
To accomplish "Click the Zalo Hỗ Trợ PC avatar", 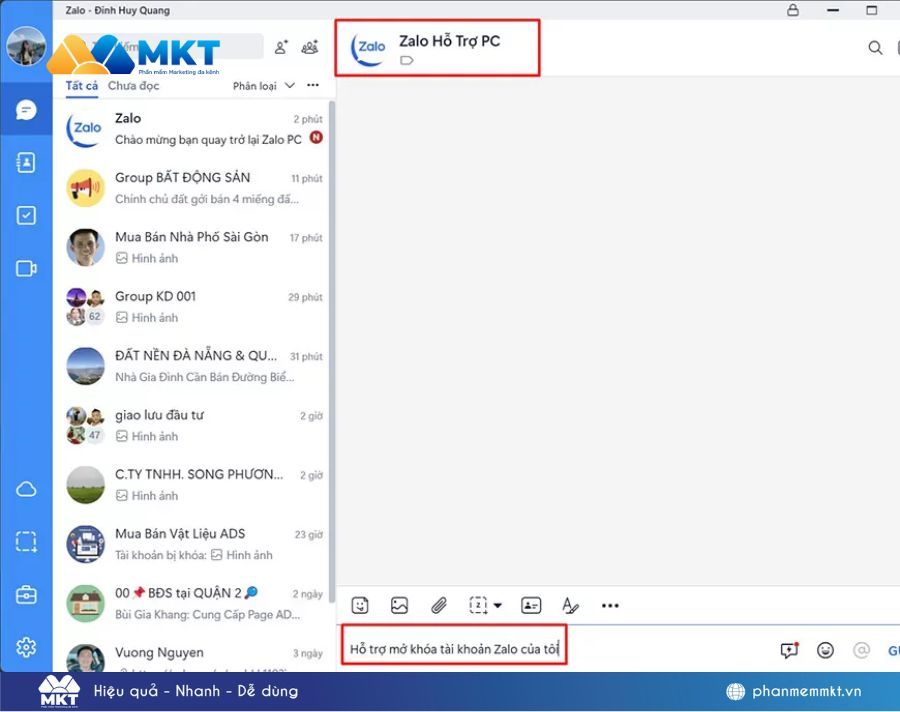I will click(x=369, y=48).
